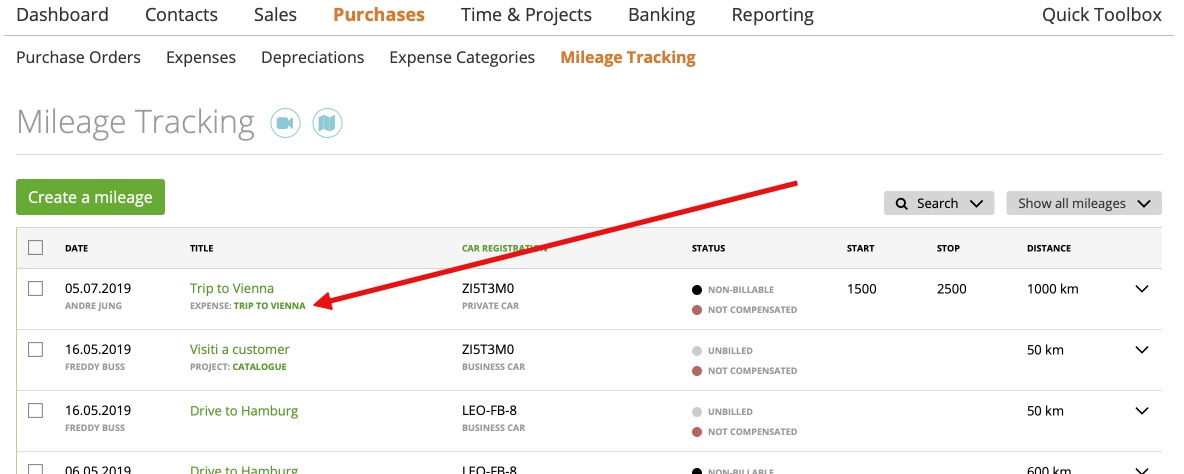1184x474 pixels.
Task: Switch to Depreciations tab
Action: (313, 57)
